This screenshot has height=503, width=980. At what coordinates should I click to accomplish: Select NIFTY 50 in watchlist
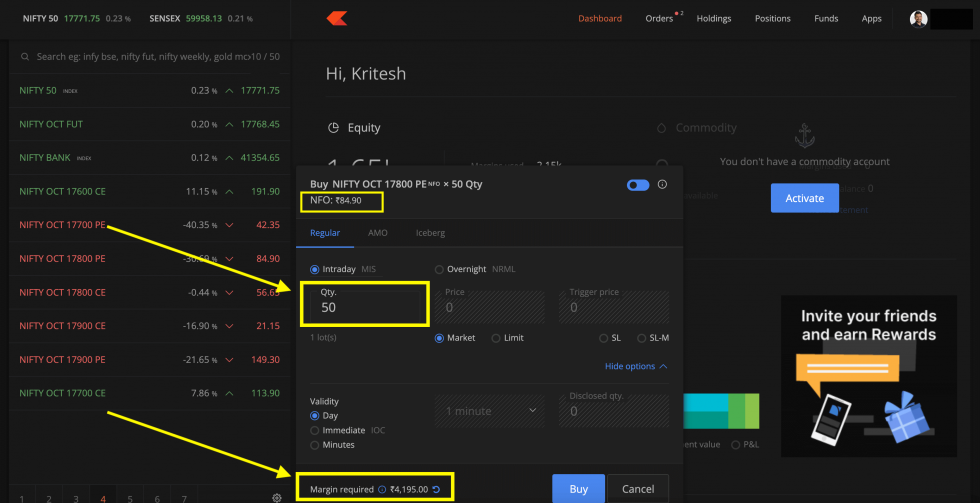tap(149, 91)
